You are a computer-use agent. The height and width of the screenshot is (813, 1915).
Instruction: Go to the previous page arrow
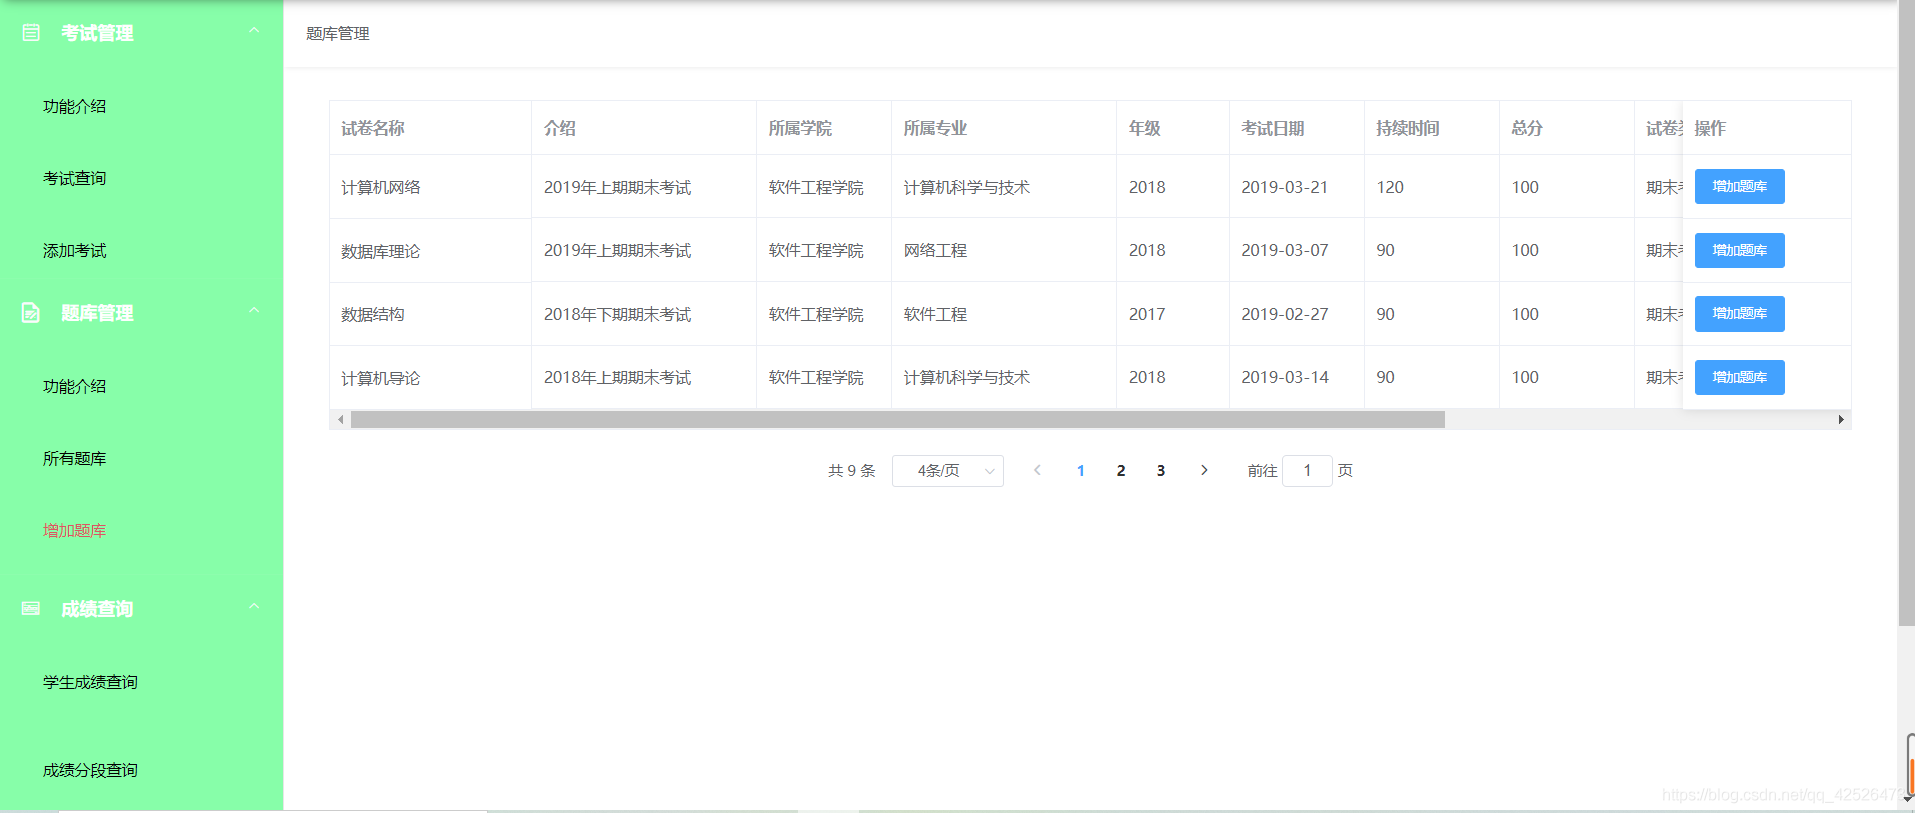(1037, 470)
